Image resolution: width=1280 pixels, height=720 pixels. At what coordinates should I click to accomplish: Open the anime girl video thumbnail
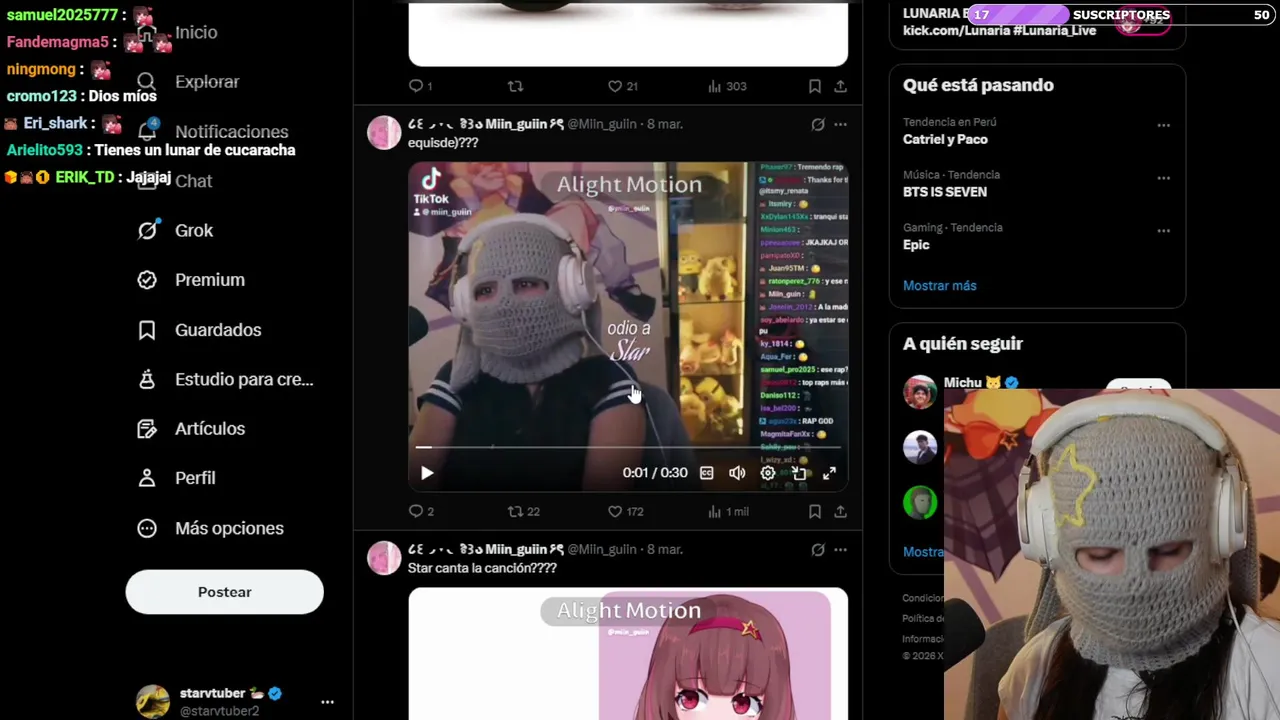coord(628,654)
